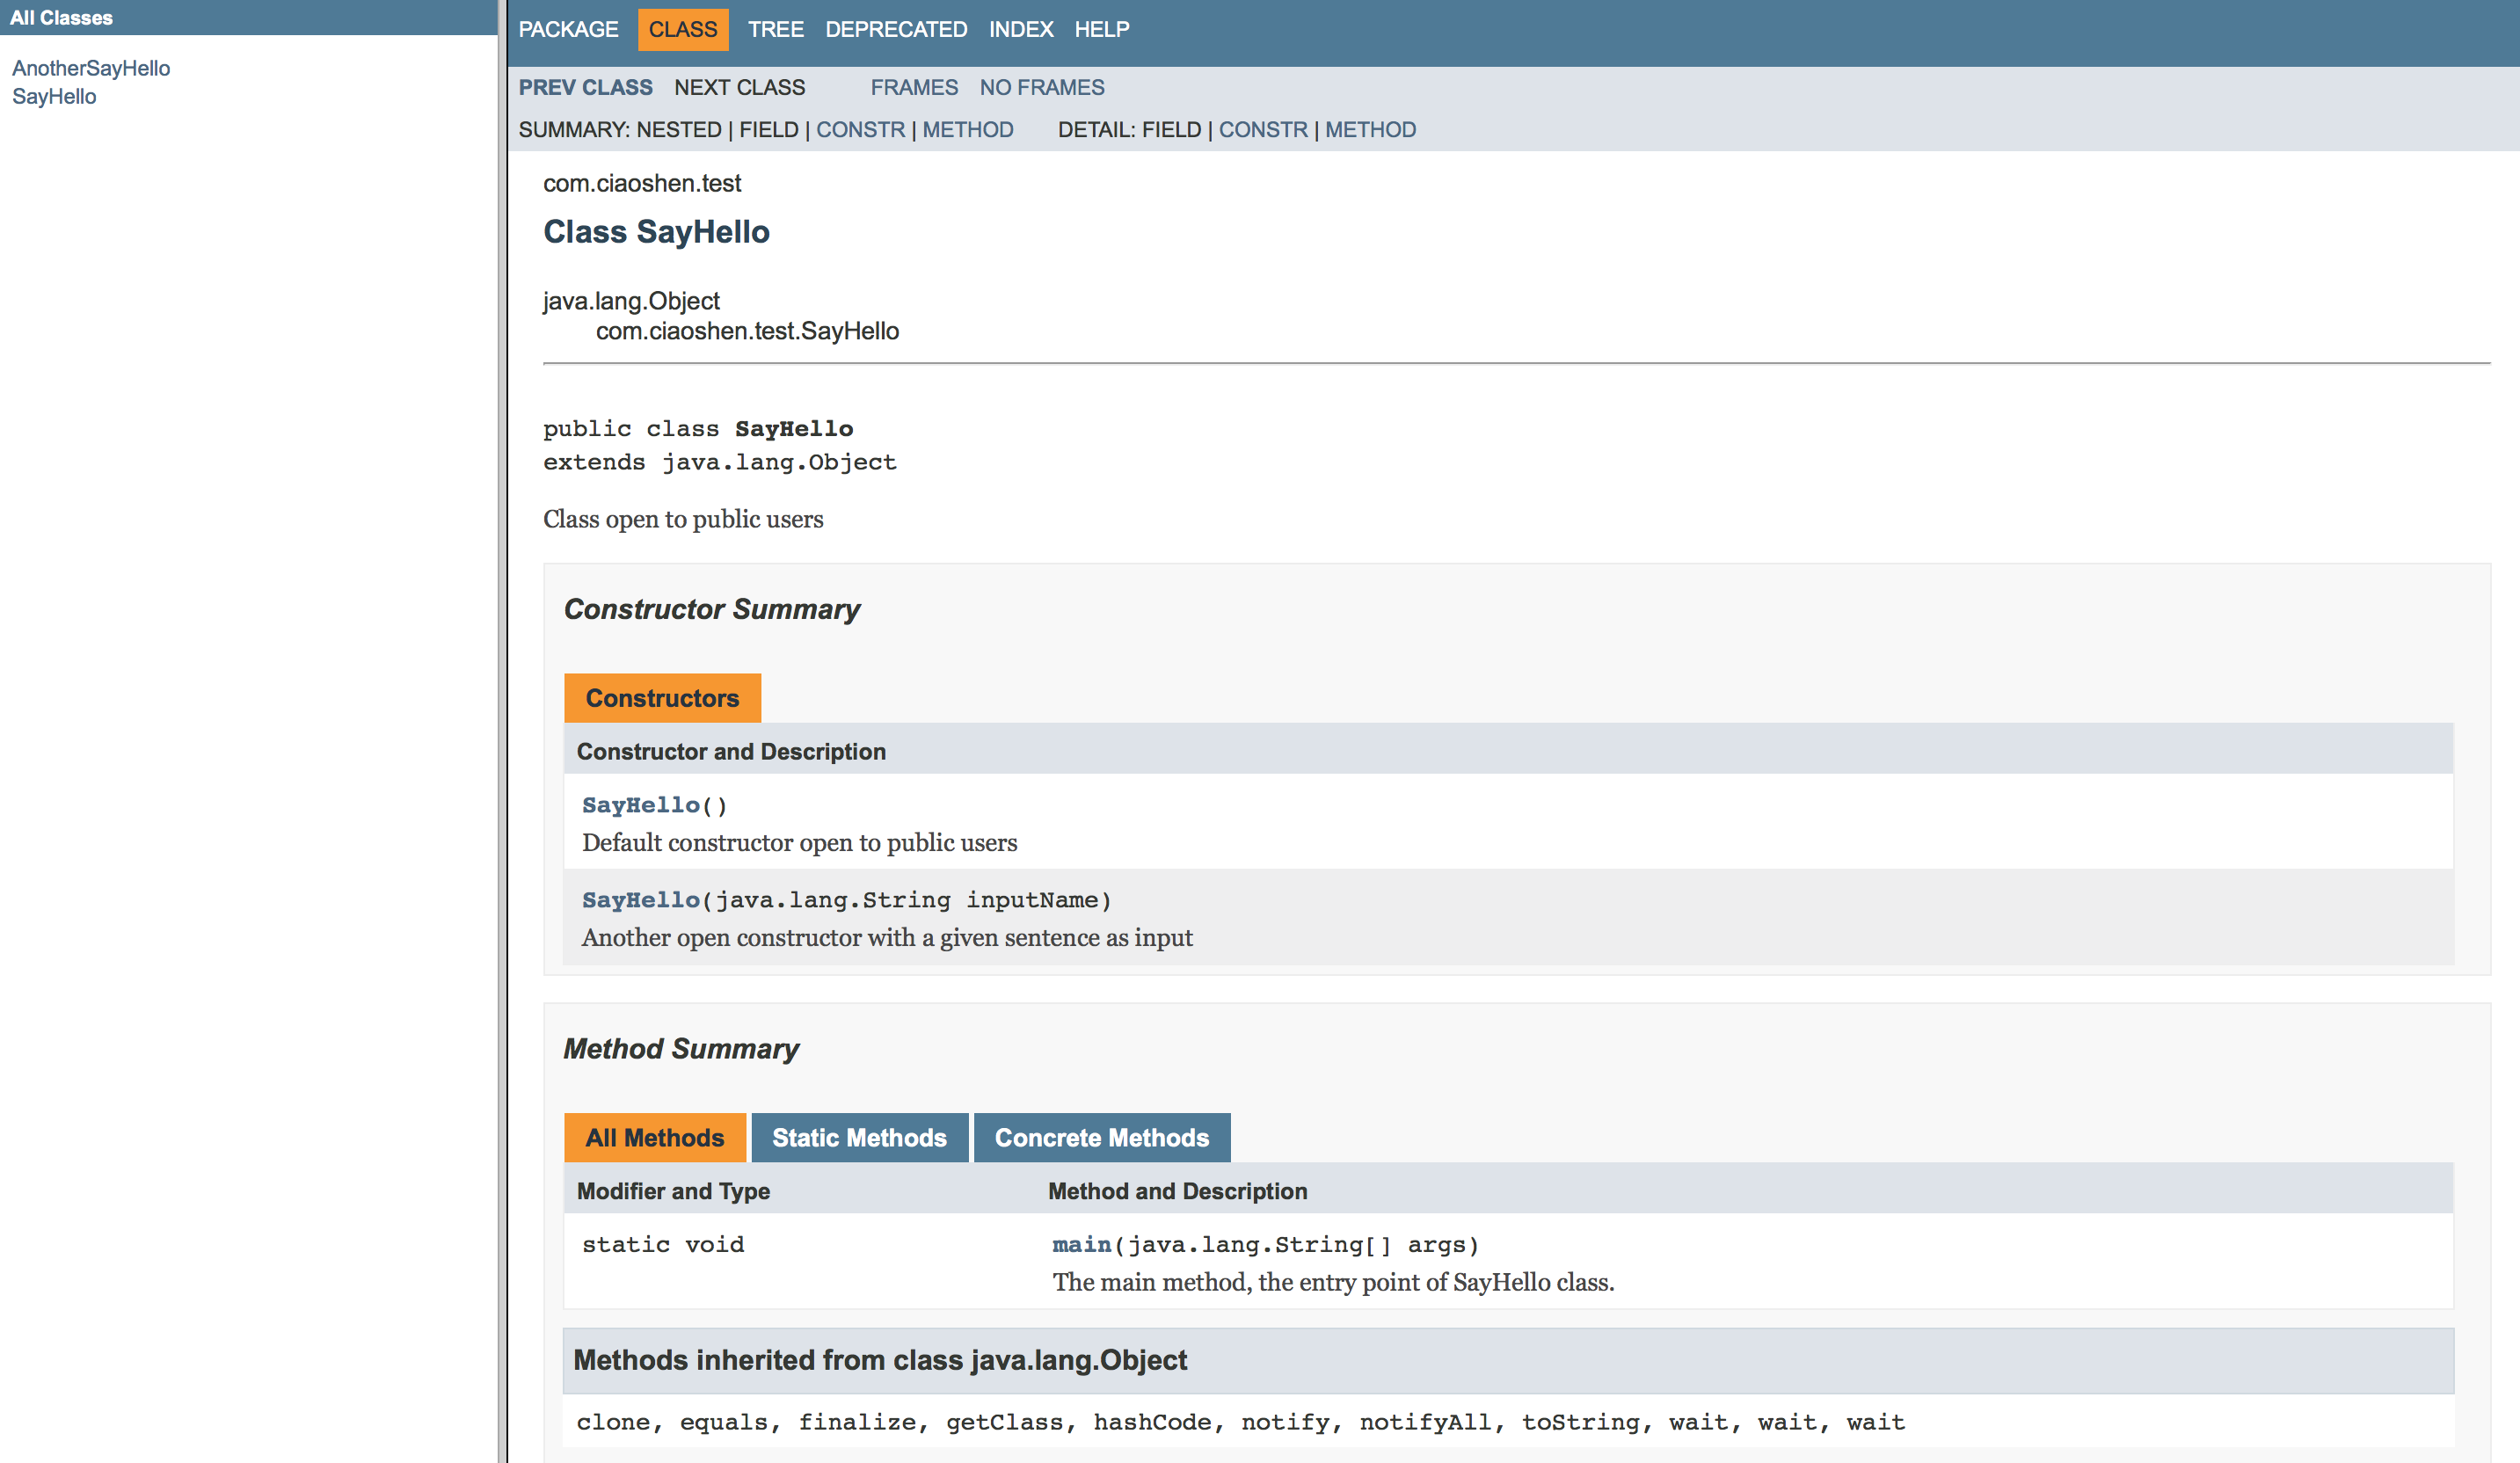Select the Static Methods tab
2520x1463 pixels.
tap(859, 1138)
